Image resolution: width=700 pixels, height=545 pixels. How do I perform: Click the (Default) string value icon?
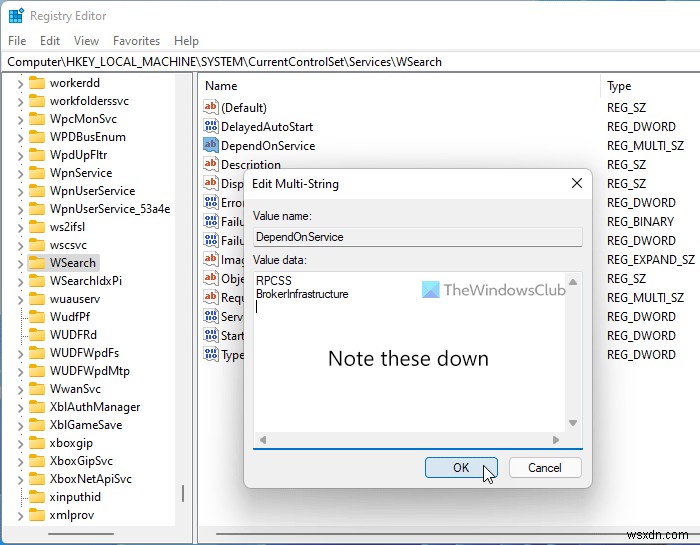(x=210, y=107)
